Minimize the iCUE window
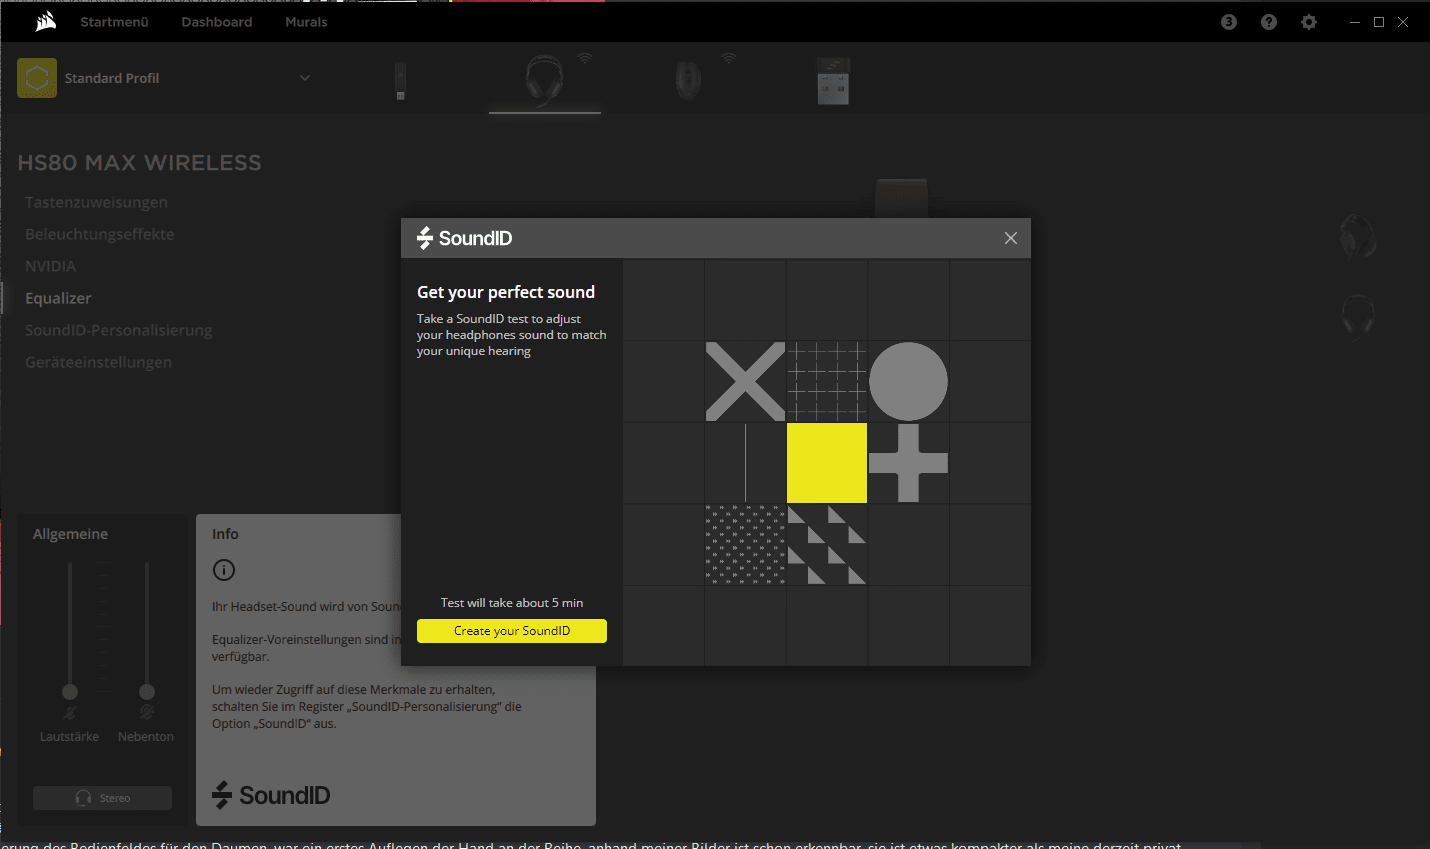The width and height of the screenshot is (1430, 849). pos(1355,22)
